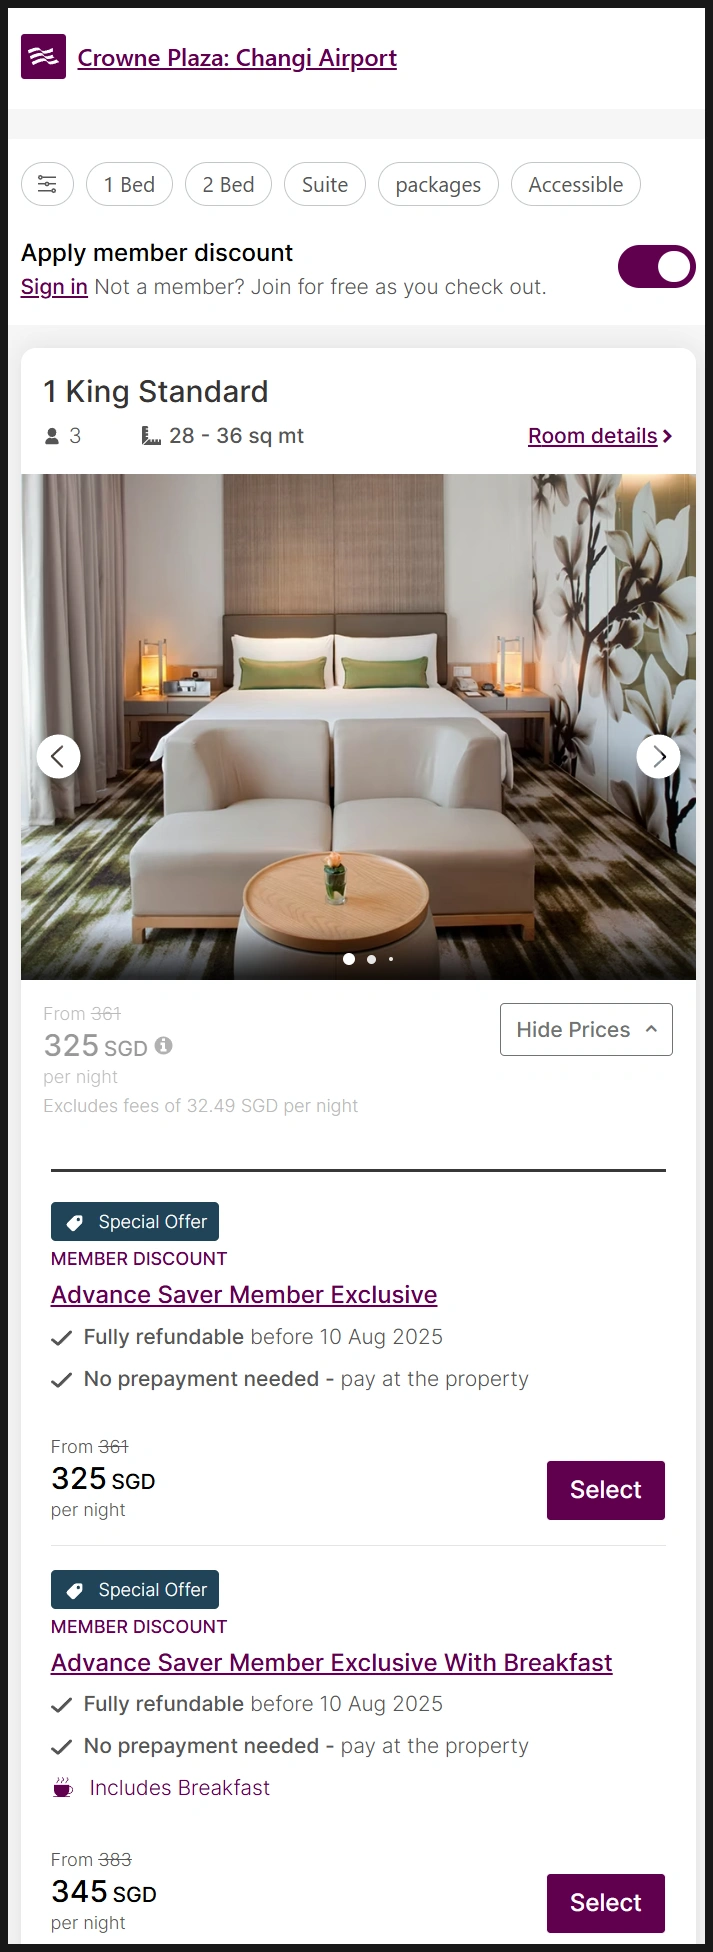
Task: Click the Crowne Plaza logo icon
Action: [x=43, y=57]
